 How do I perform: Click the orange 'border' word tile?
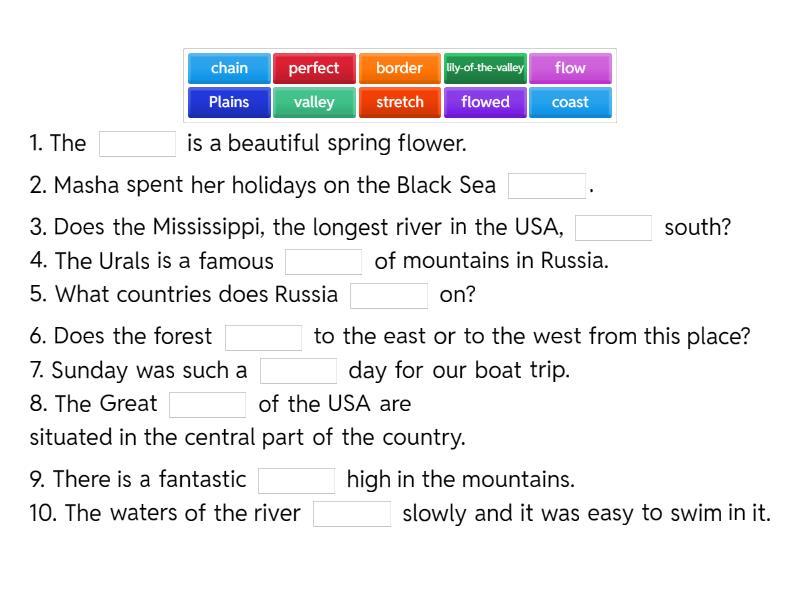399,68
